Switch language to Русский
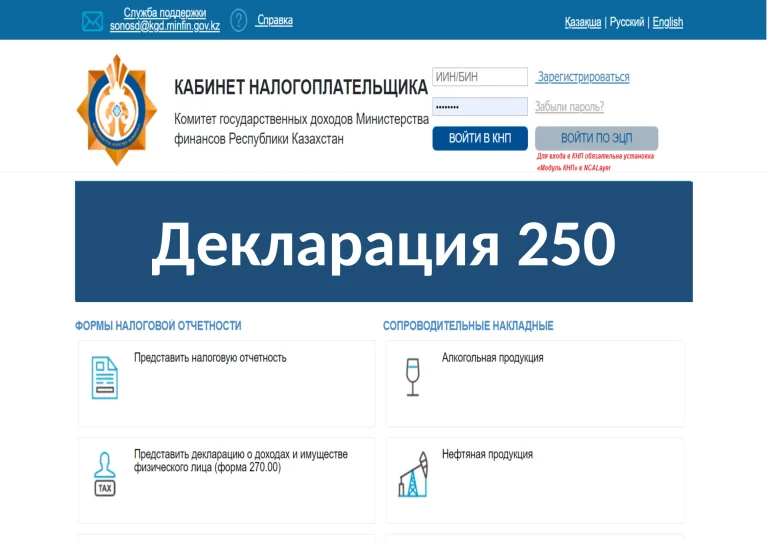 point(627,22)
